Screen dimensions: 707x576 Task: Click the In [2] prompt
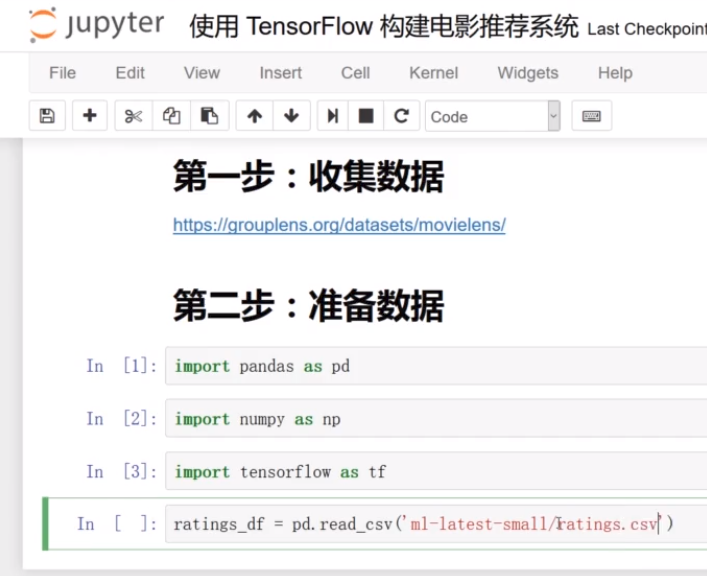(122, 419)
